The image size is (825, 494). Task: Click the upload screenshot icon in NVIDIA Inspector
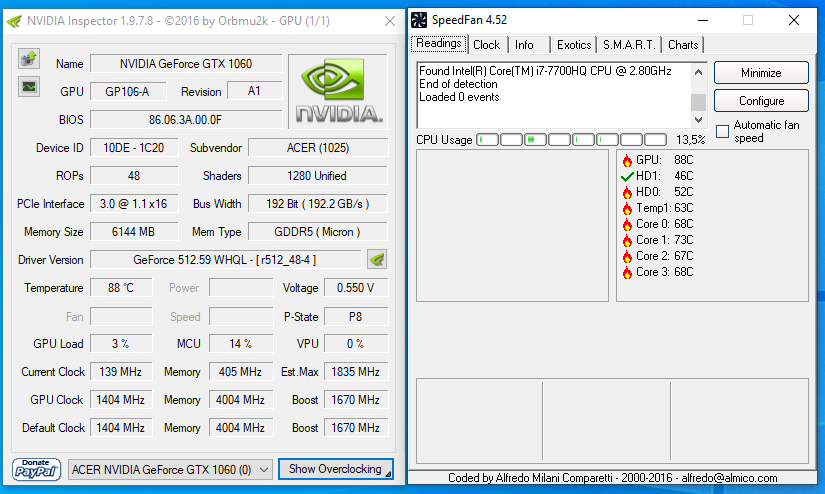[x=29, y=58]
